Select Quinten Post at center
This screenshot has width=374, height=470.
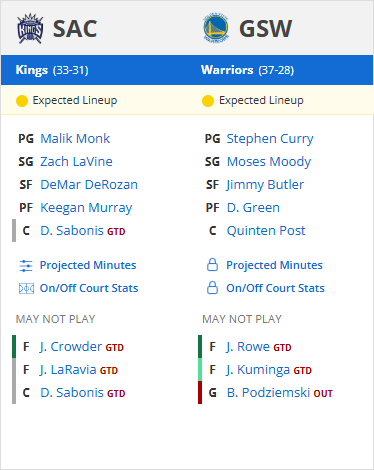pyautogui.click(x=266, y=231)
